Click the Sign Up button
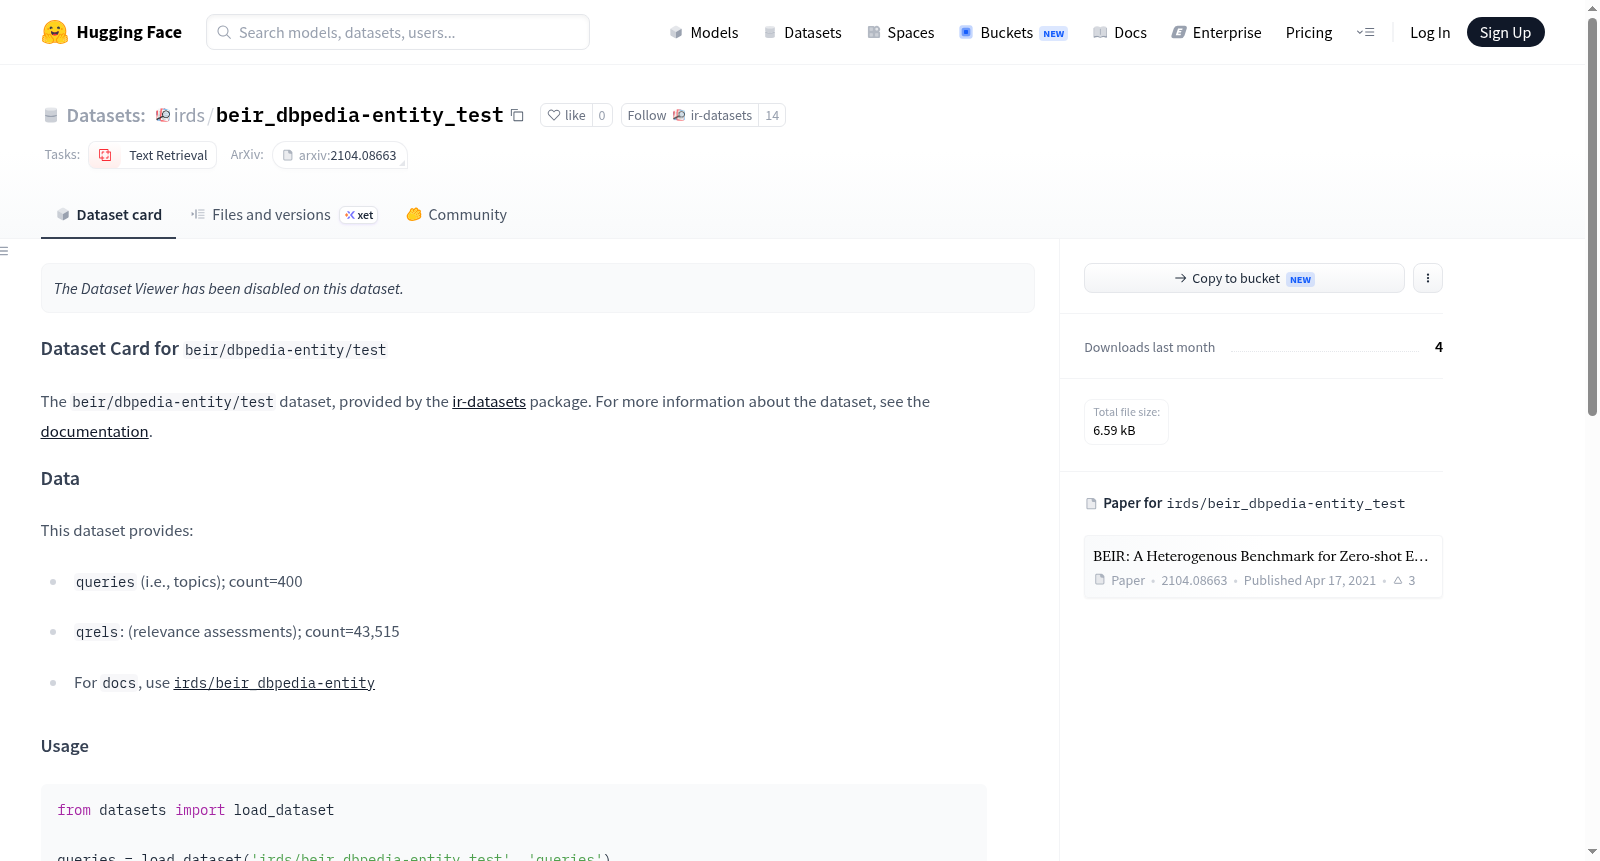Screen dimensions: 1600x861 coord(1505,32)
